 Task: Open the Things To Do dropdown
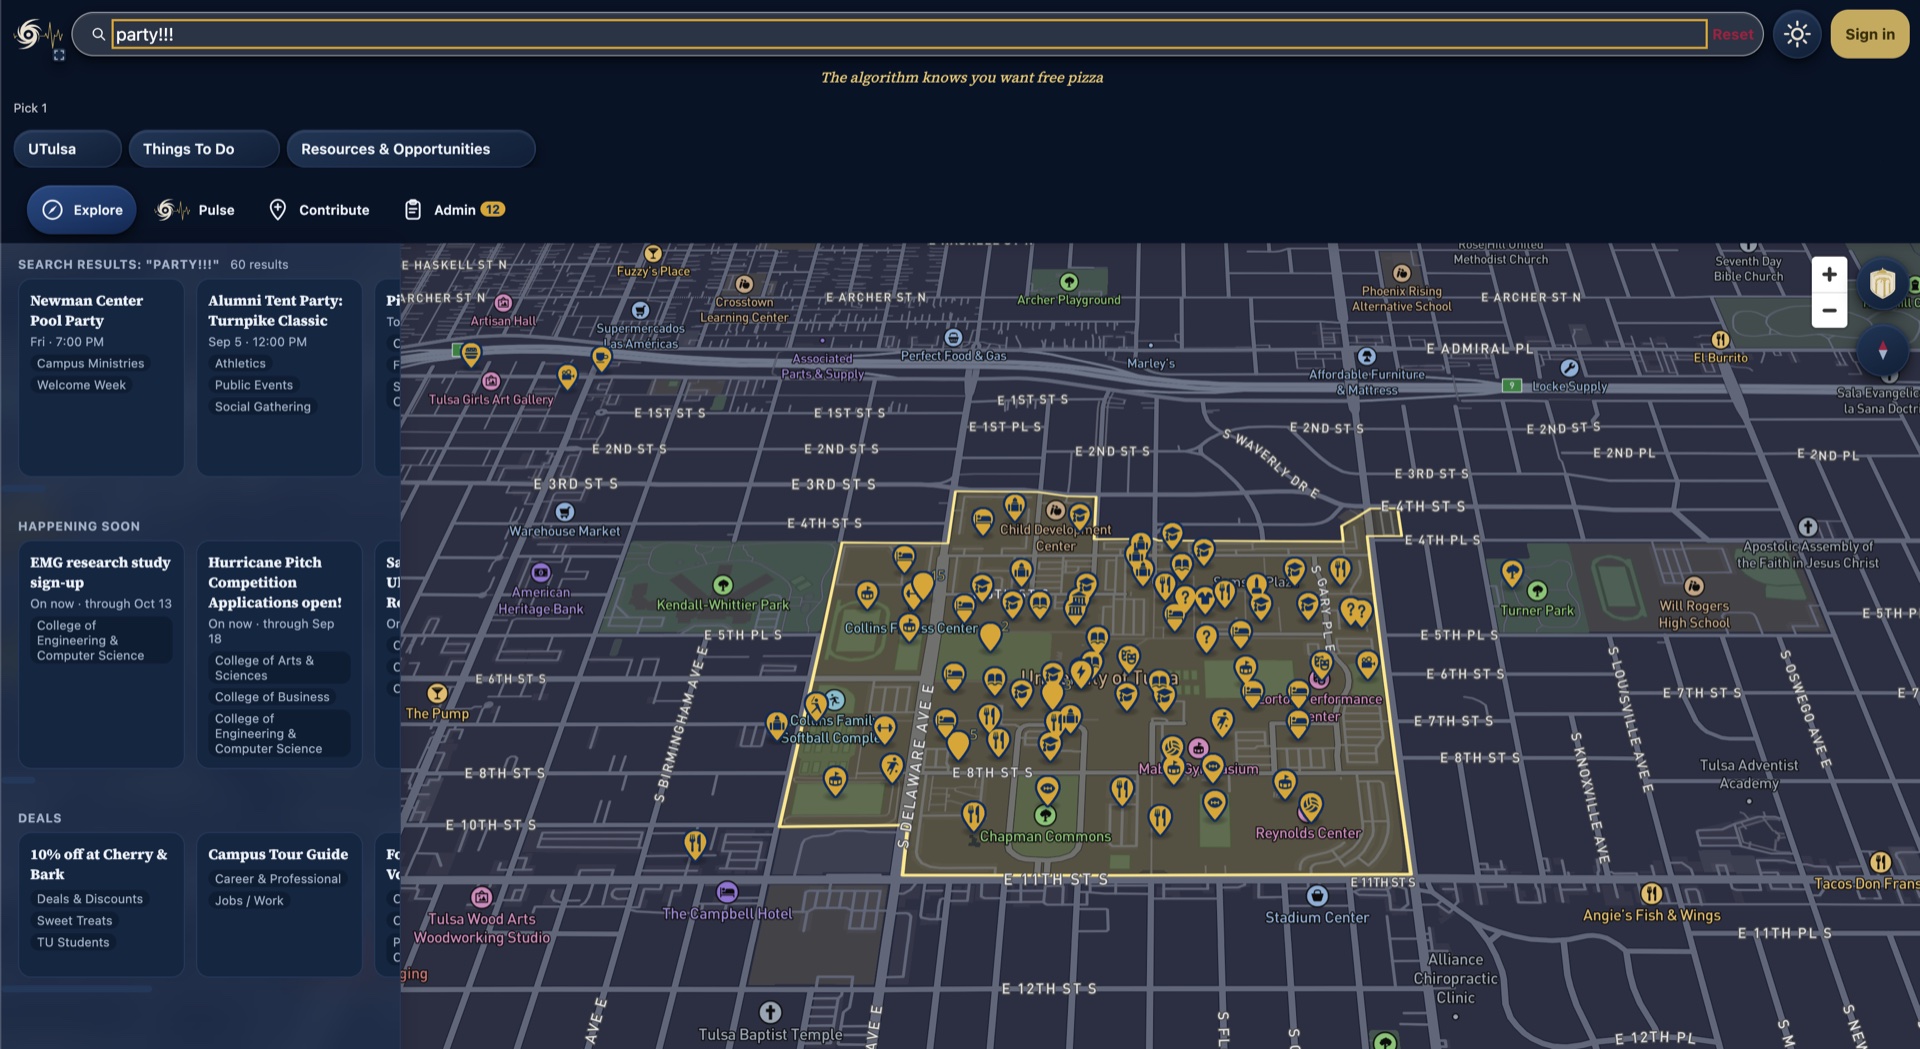click(203, 149)
